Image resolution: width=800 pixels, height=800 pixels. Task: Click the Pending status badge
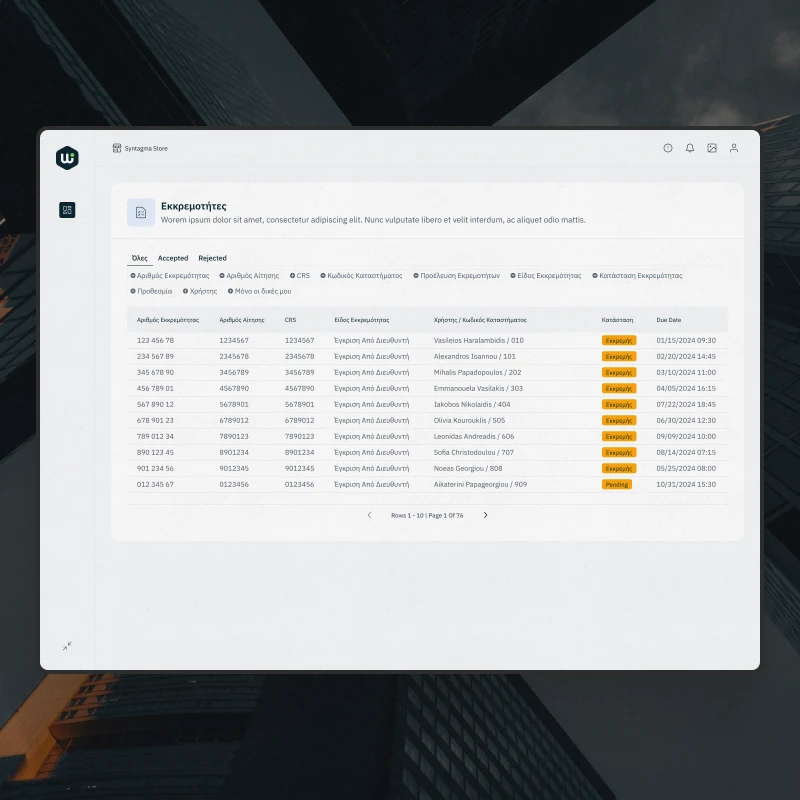617,484
